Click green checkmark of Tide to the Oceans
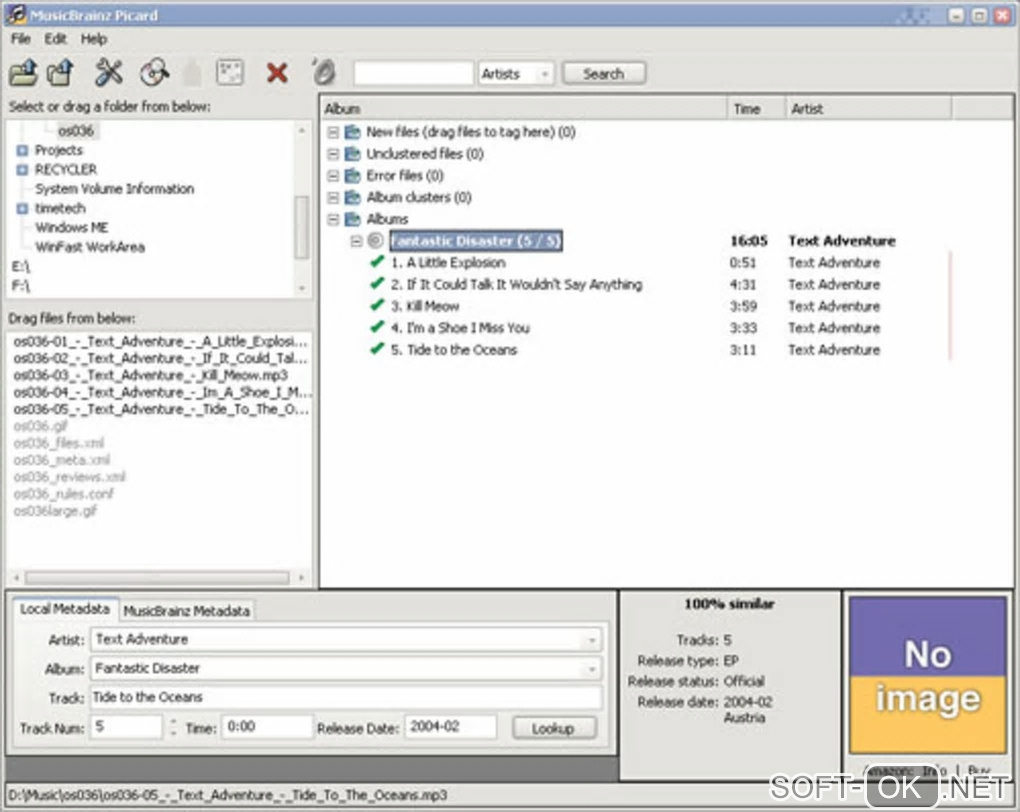The width and height of the screenshot is (1020, 812). (377, 349)
